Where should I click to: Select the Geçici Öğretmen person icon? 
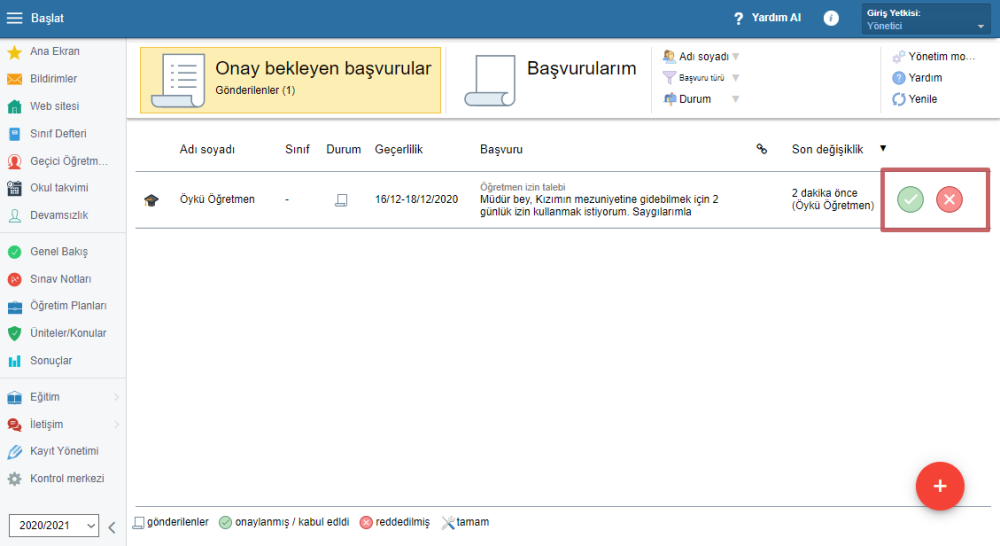pos(14,161)
